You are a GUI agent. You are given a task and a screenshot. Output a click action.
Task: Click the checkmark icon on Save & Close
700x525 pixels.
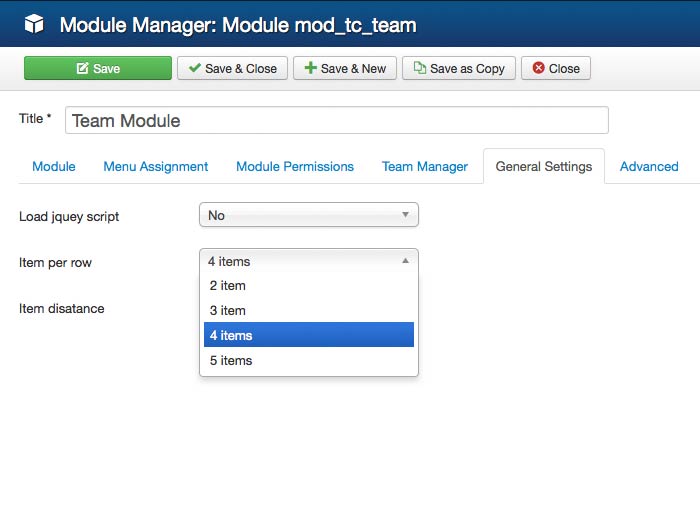pos(194,69)
